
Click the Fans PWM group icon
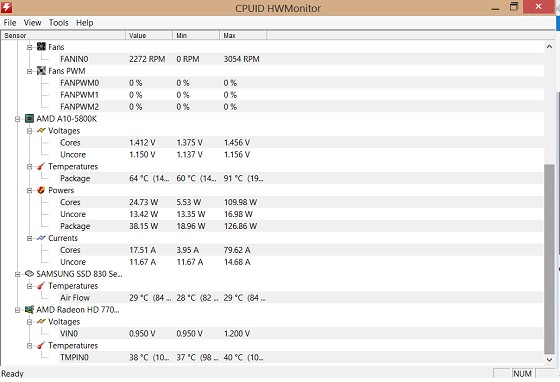[41, 71]
